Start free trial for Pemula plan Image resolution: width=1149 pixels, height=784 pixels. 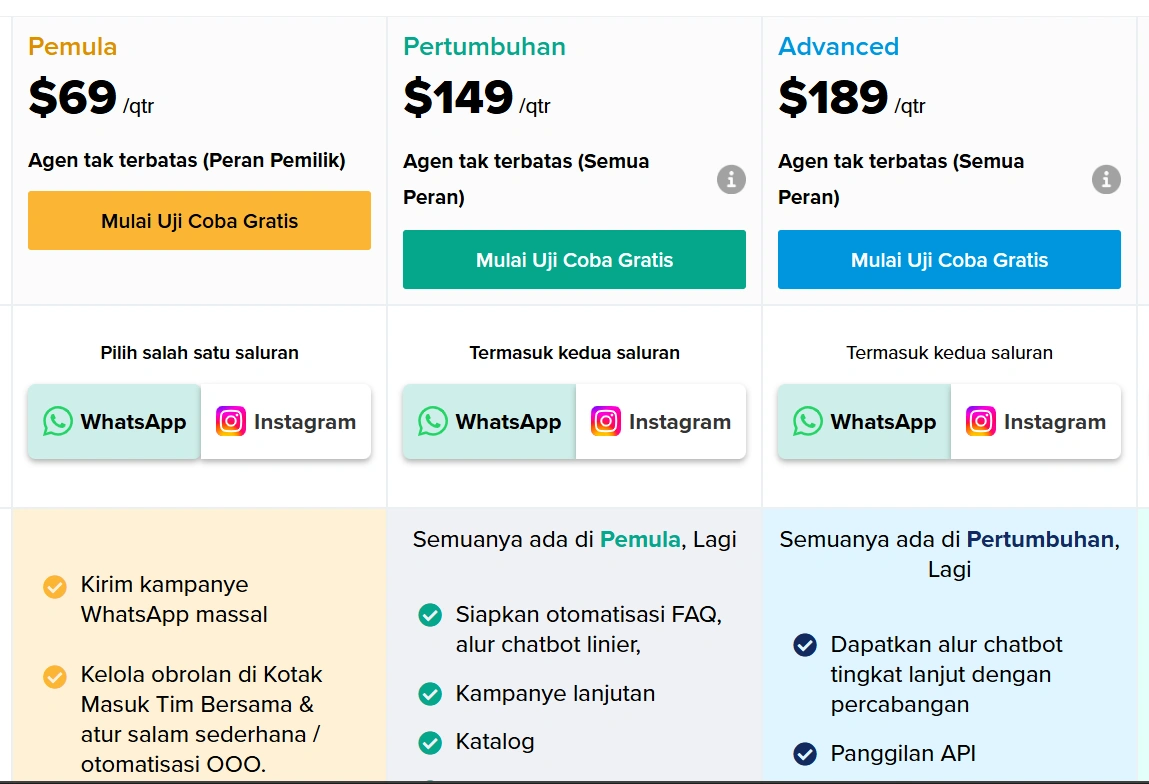tap(199, 221)
